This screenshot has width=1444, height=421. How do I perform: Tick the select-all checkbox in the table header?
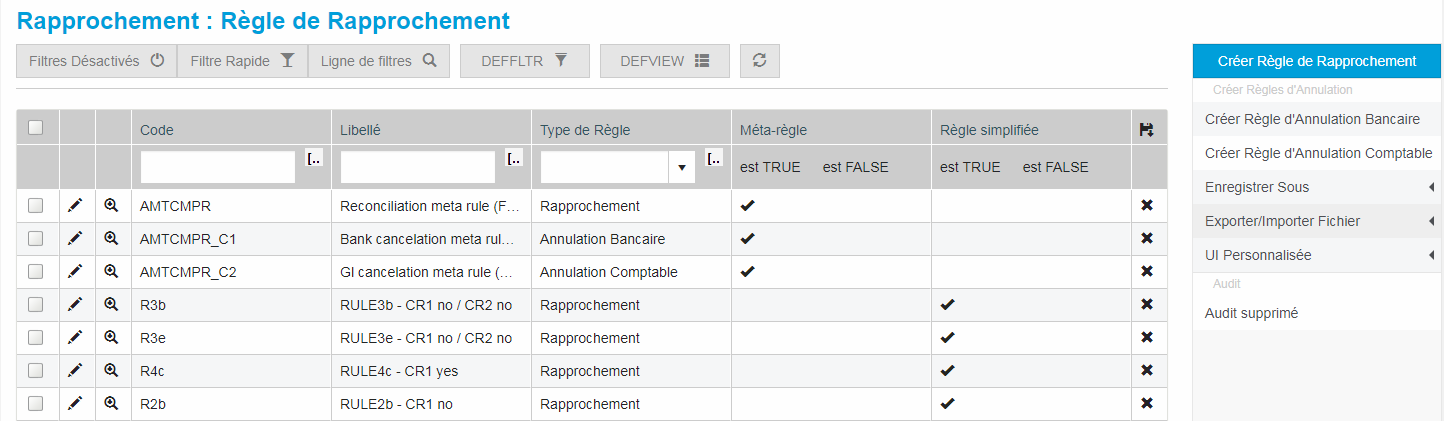click(x=36, y=128)
